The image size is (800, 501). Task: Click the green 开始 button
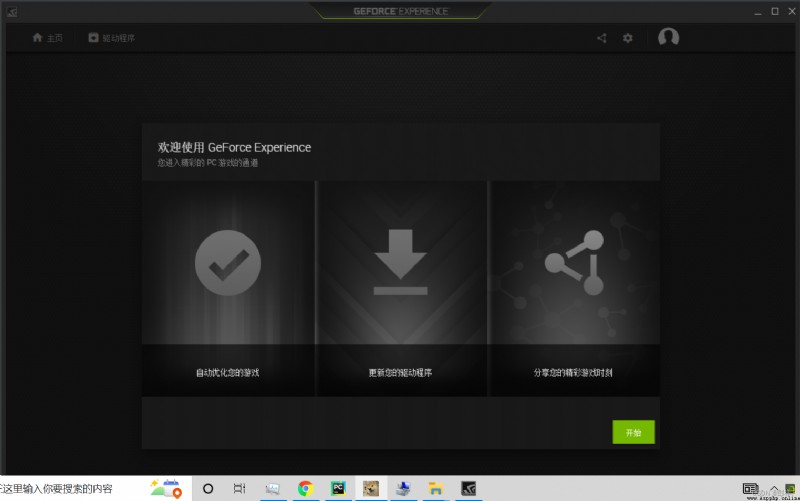click(x=633, y=432)
